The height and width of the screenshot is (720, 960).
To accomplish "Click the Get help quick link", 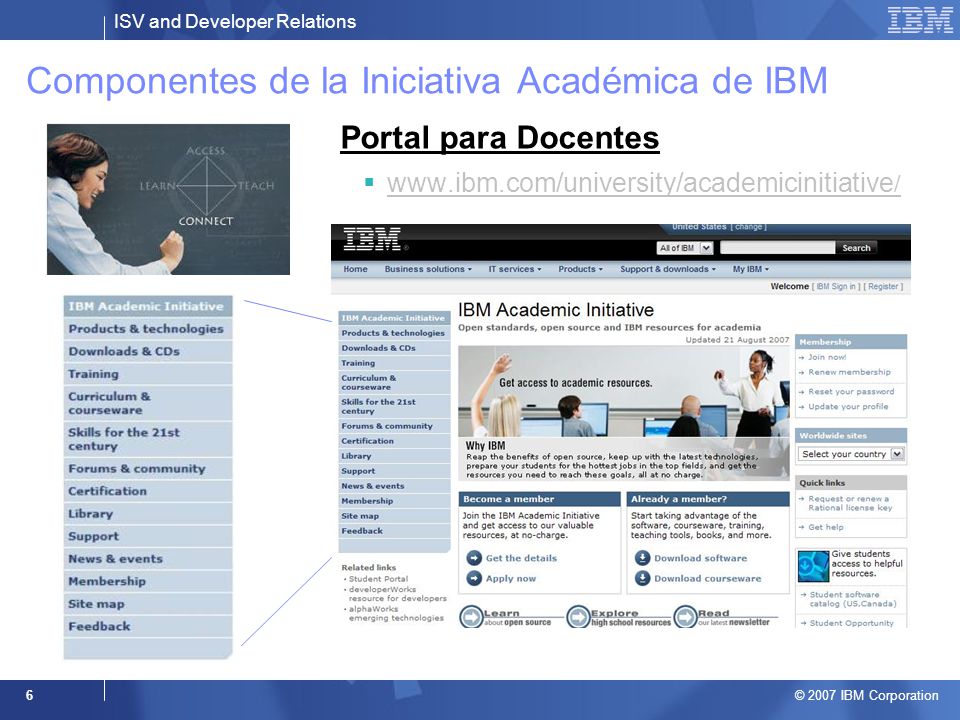I will click(x=825, y=527).
